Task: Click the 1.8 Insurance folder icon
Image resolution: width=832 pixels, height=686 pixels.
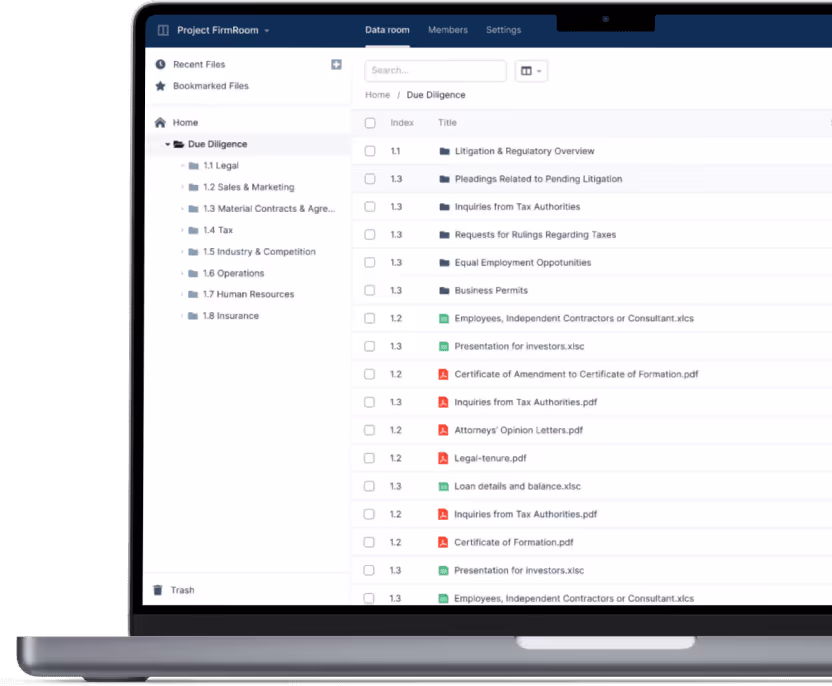Action: pyautogui.click(x=193, y=316)
